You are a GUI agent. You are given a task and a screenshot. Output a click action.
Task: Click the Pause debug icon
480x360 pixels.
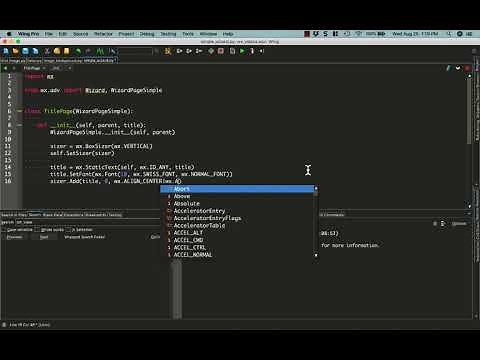coord(252,51)
